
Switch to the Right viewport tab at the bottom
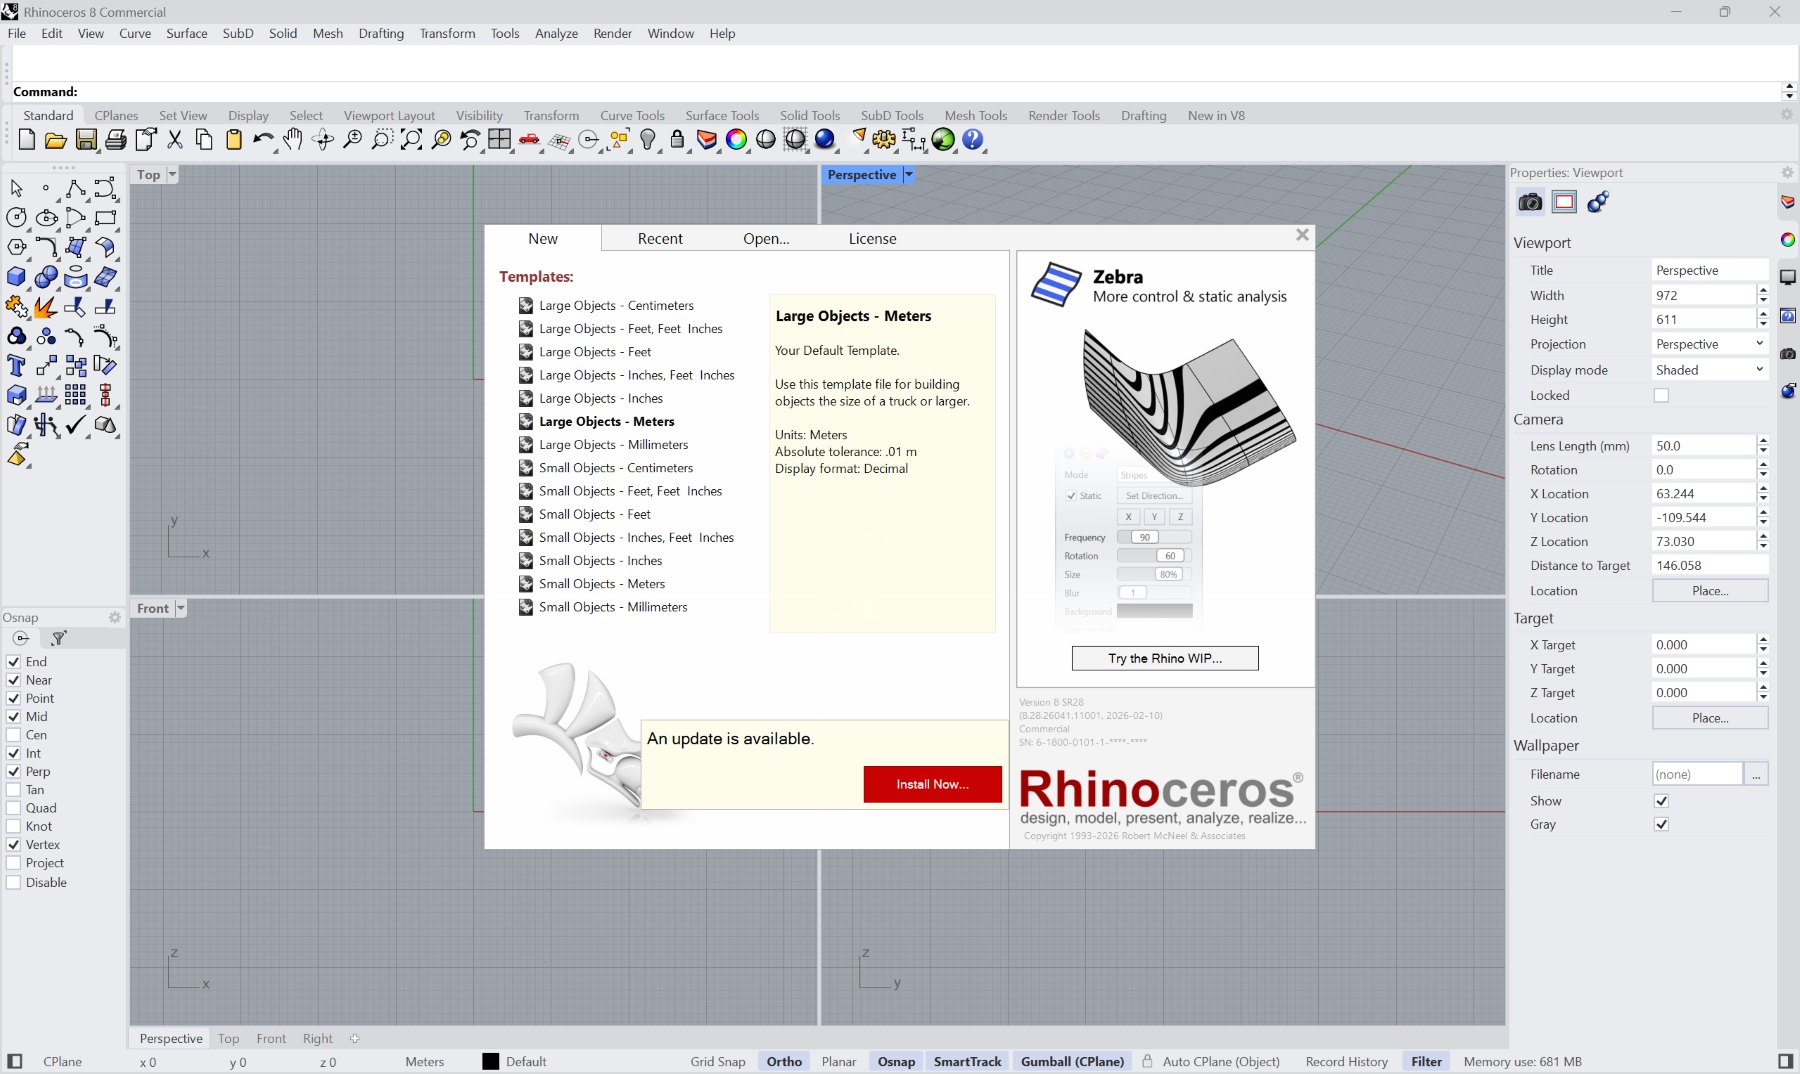click(318, 1039)
